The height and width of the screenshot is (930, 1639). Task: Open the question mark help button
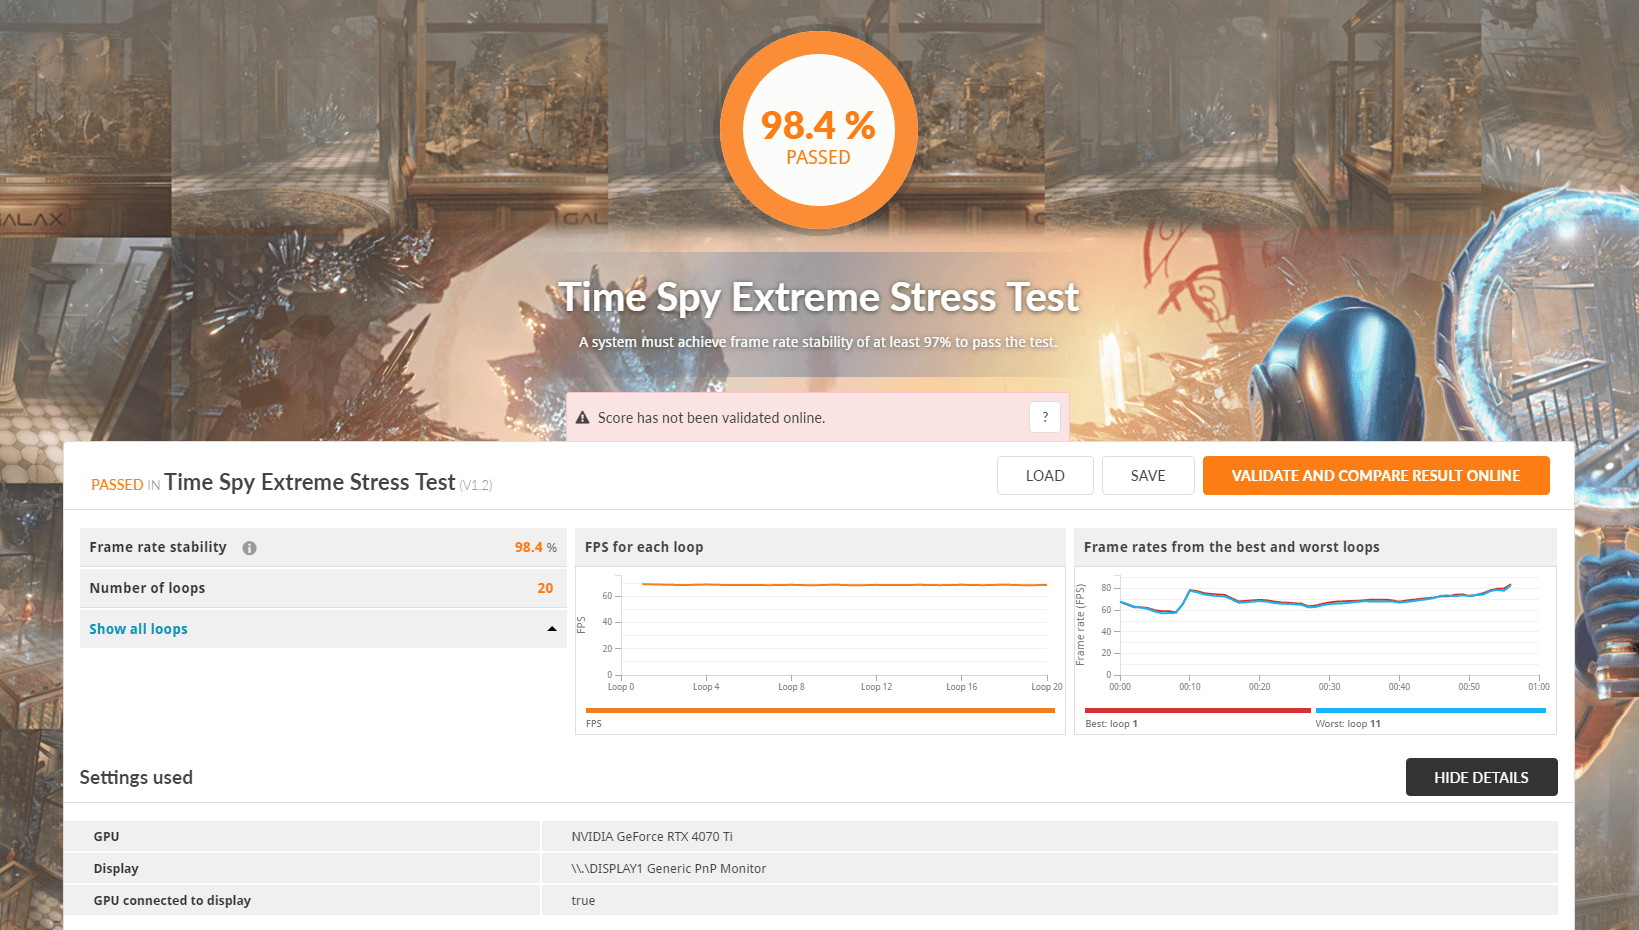(x=1045, y=417)
